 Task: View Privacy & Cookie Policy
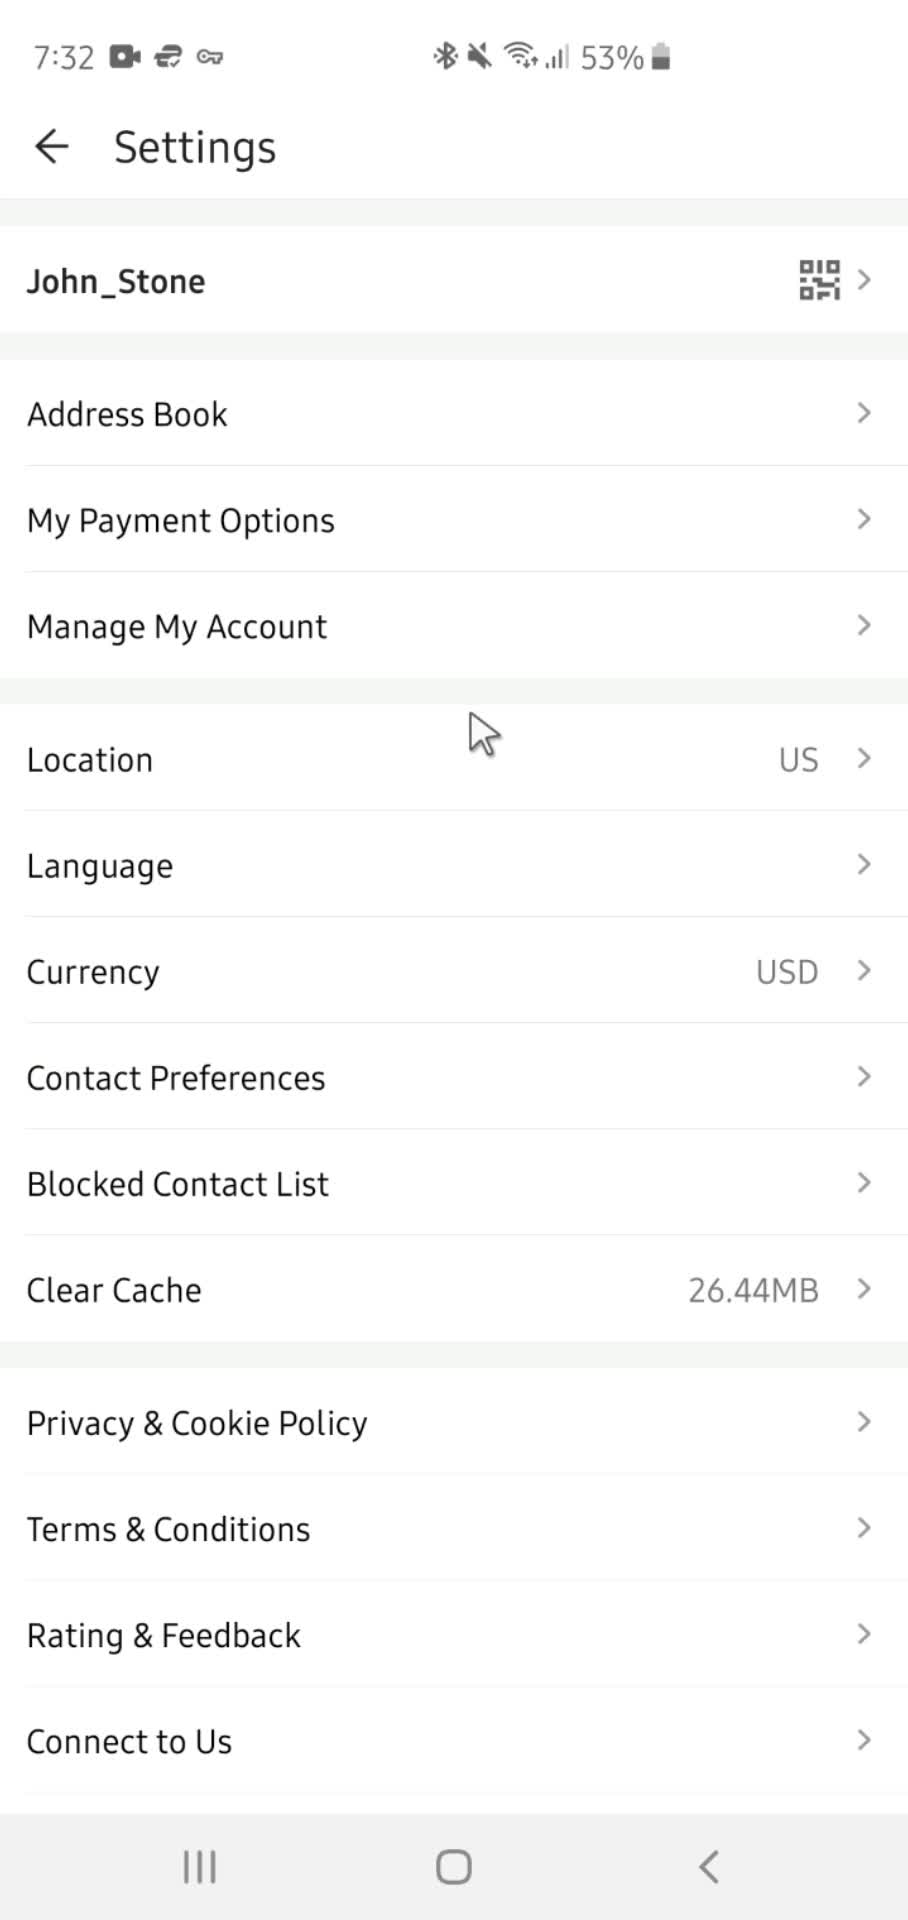(x=454, y=1421)
